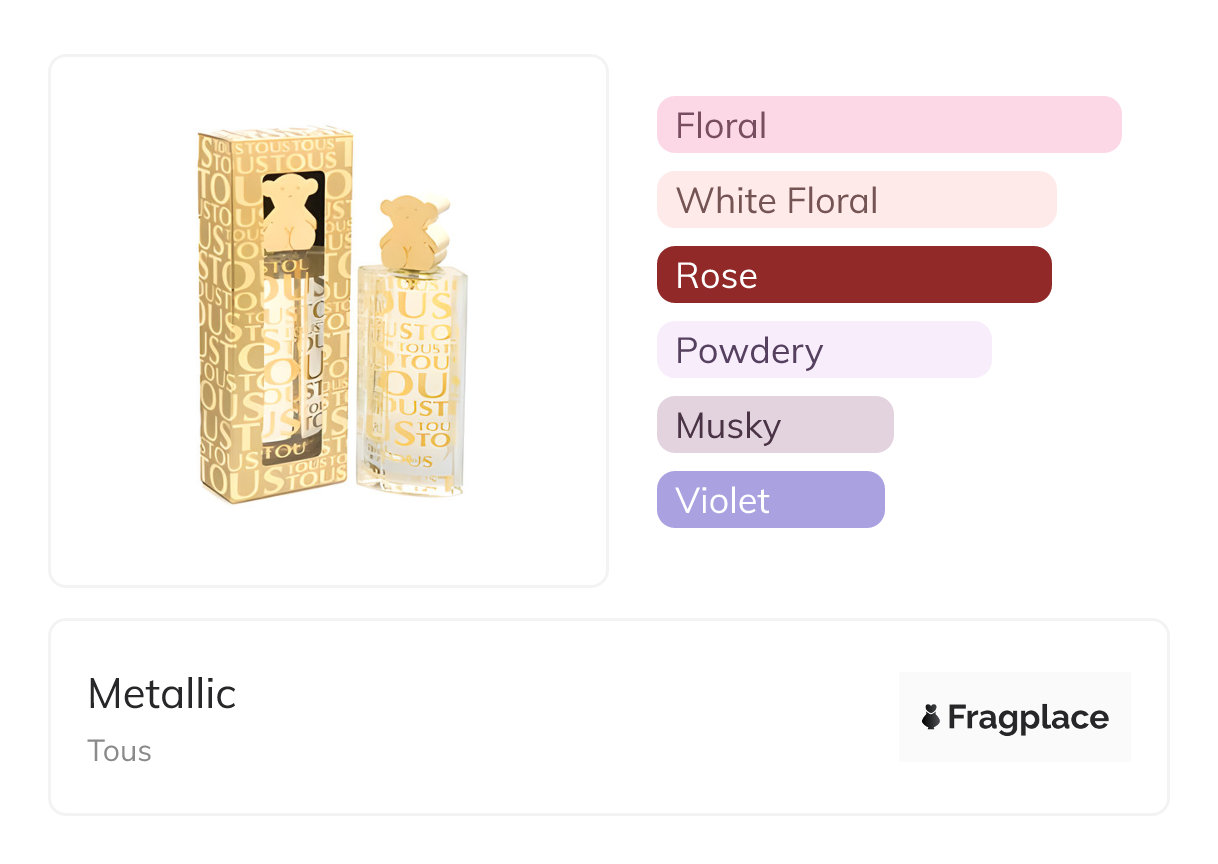Click the dark red Rose accord bar
Image resolution: width=1218 pixels, height=864 pixels.
[x=853, y=275]
